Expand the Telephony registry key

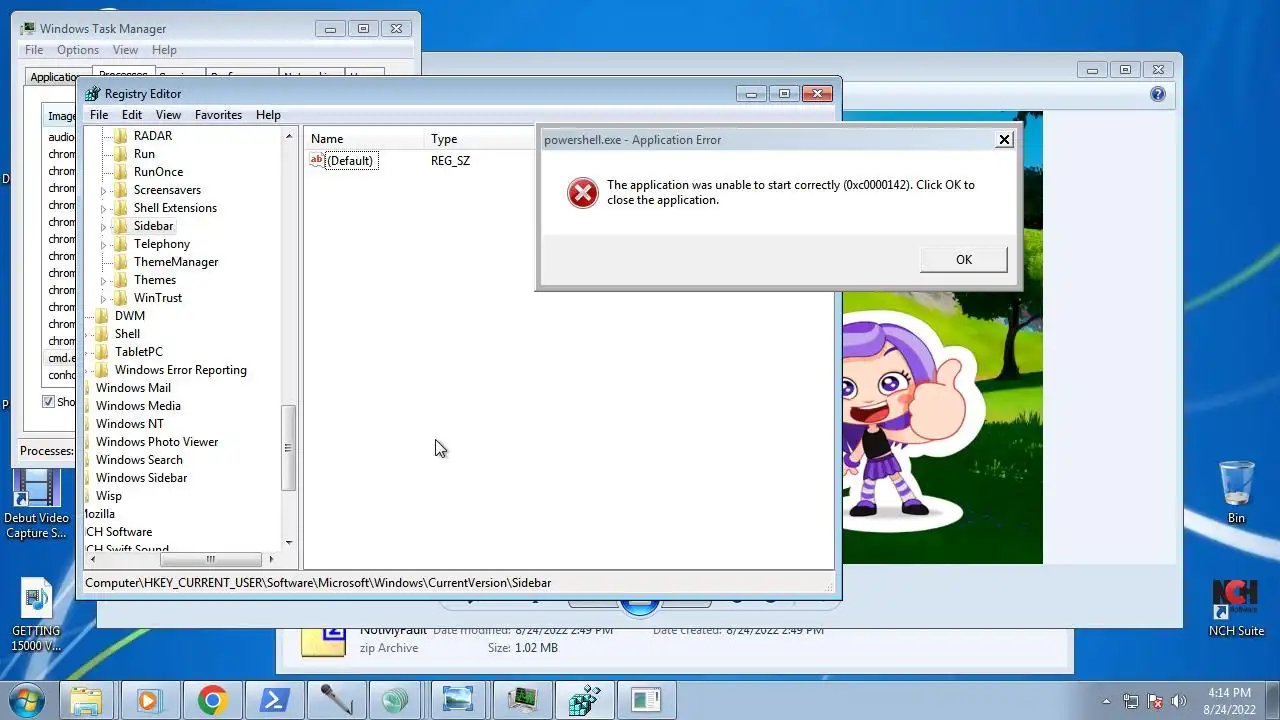pyautogui.click(x=103, y=244)
